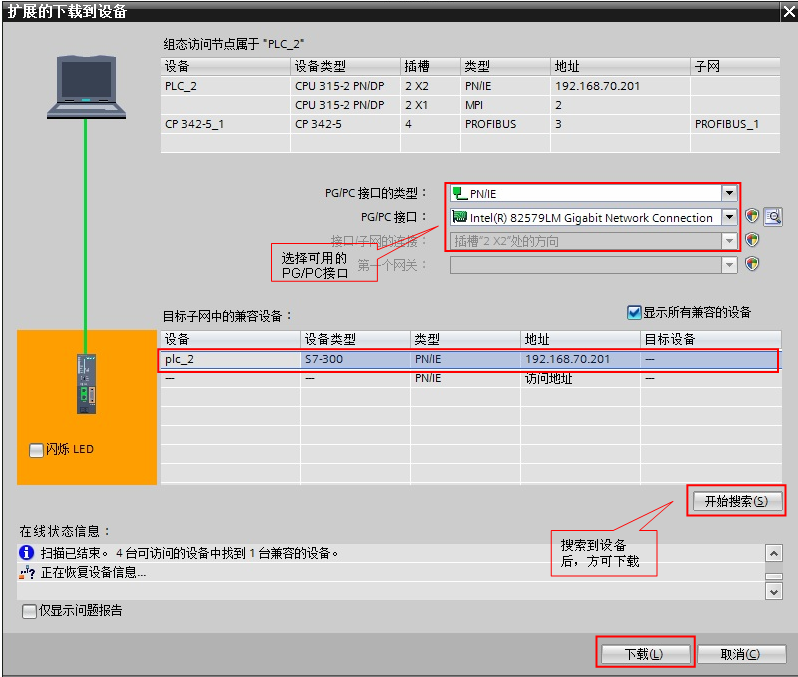Uncheck 显示所有兼容的设备 checkbox
798x677 pixels.
(634, 312)
